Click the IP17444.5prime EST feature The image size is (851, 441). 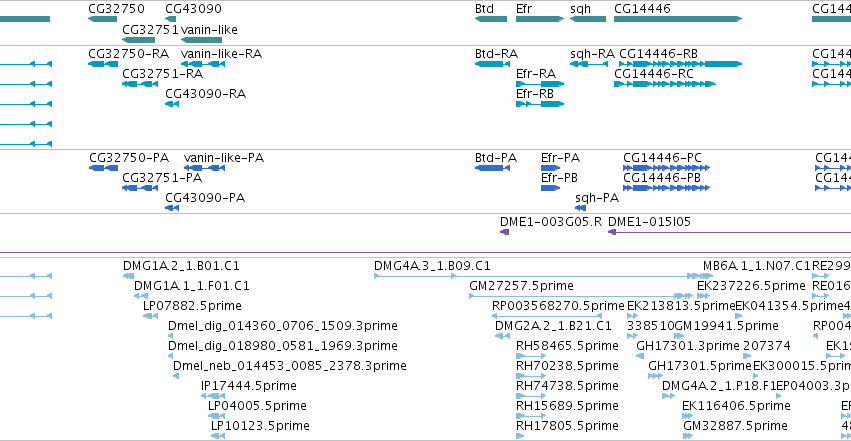(x=213, y=396)
